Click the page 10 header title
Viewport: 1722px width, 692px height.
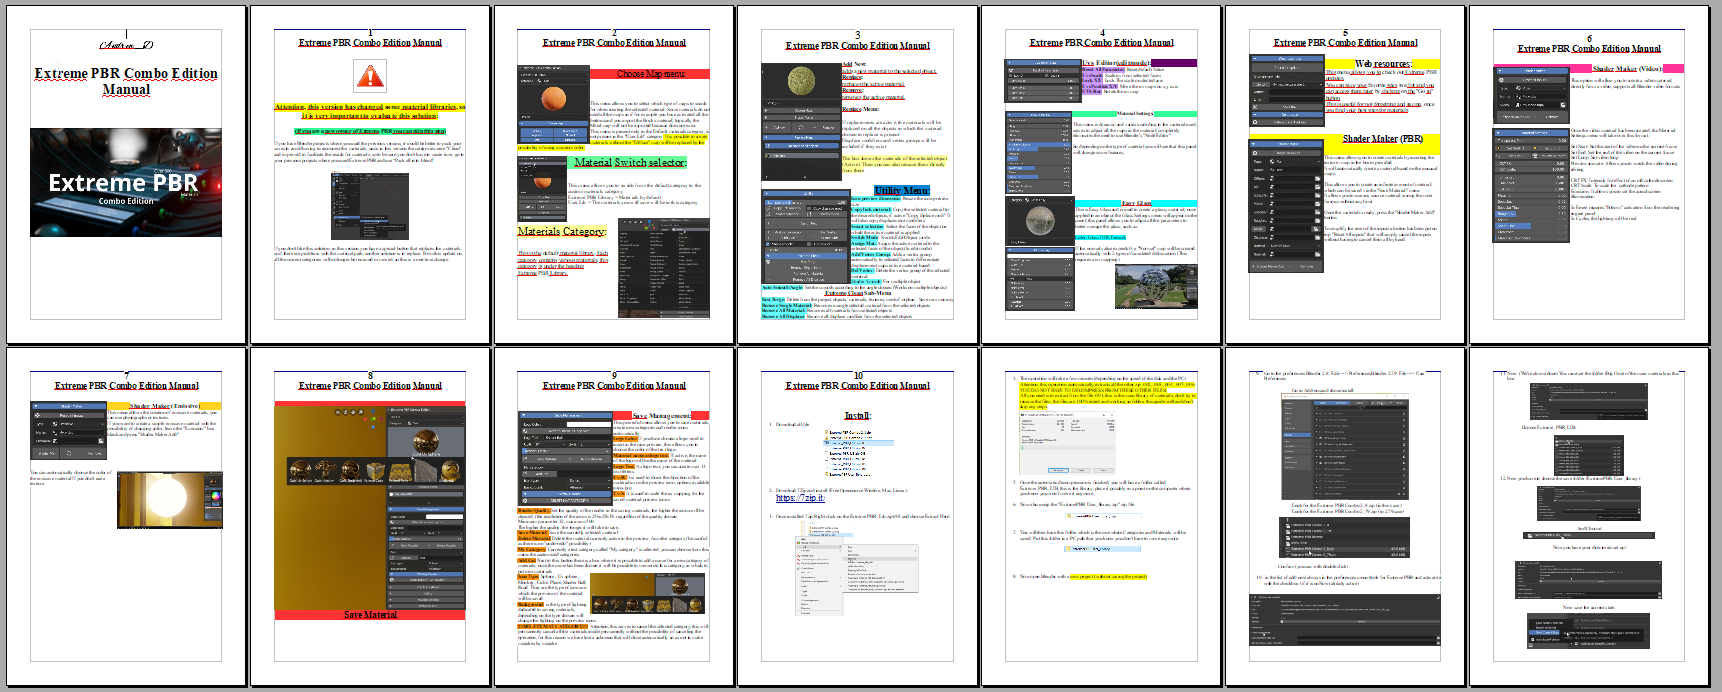[x=857, y=385]
